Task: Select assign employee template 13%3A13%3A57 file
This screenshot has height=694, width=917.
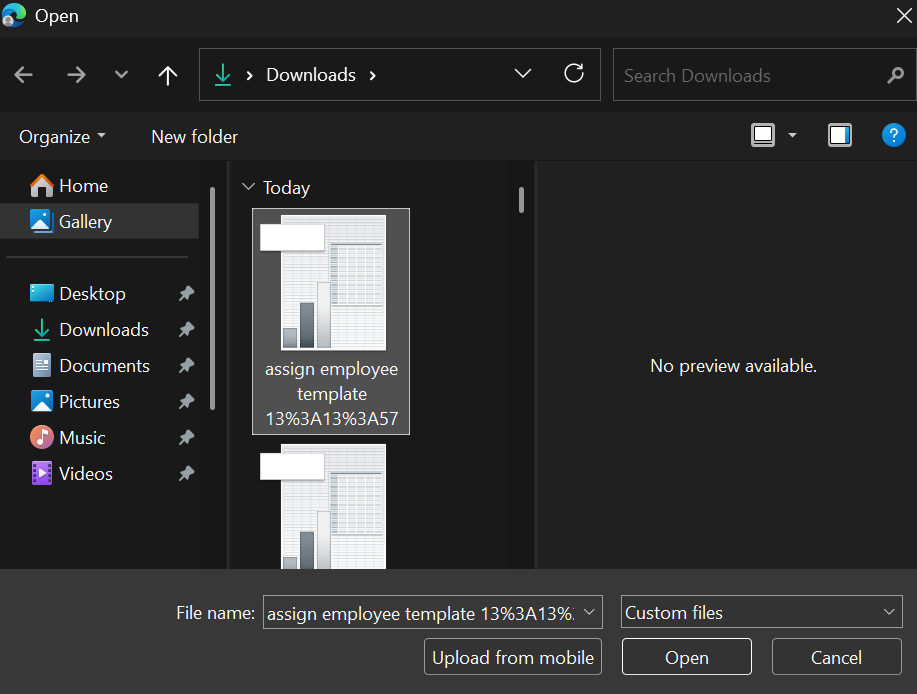Action: pos(331,322)
